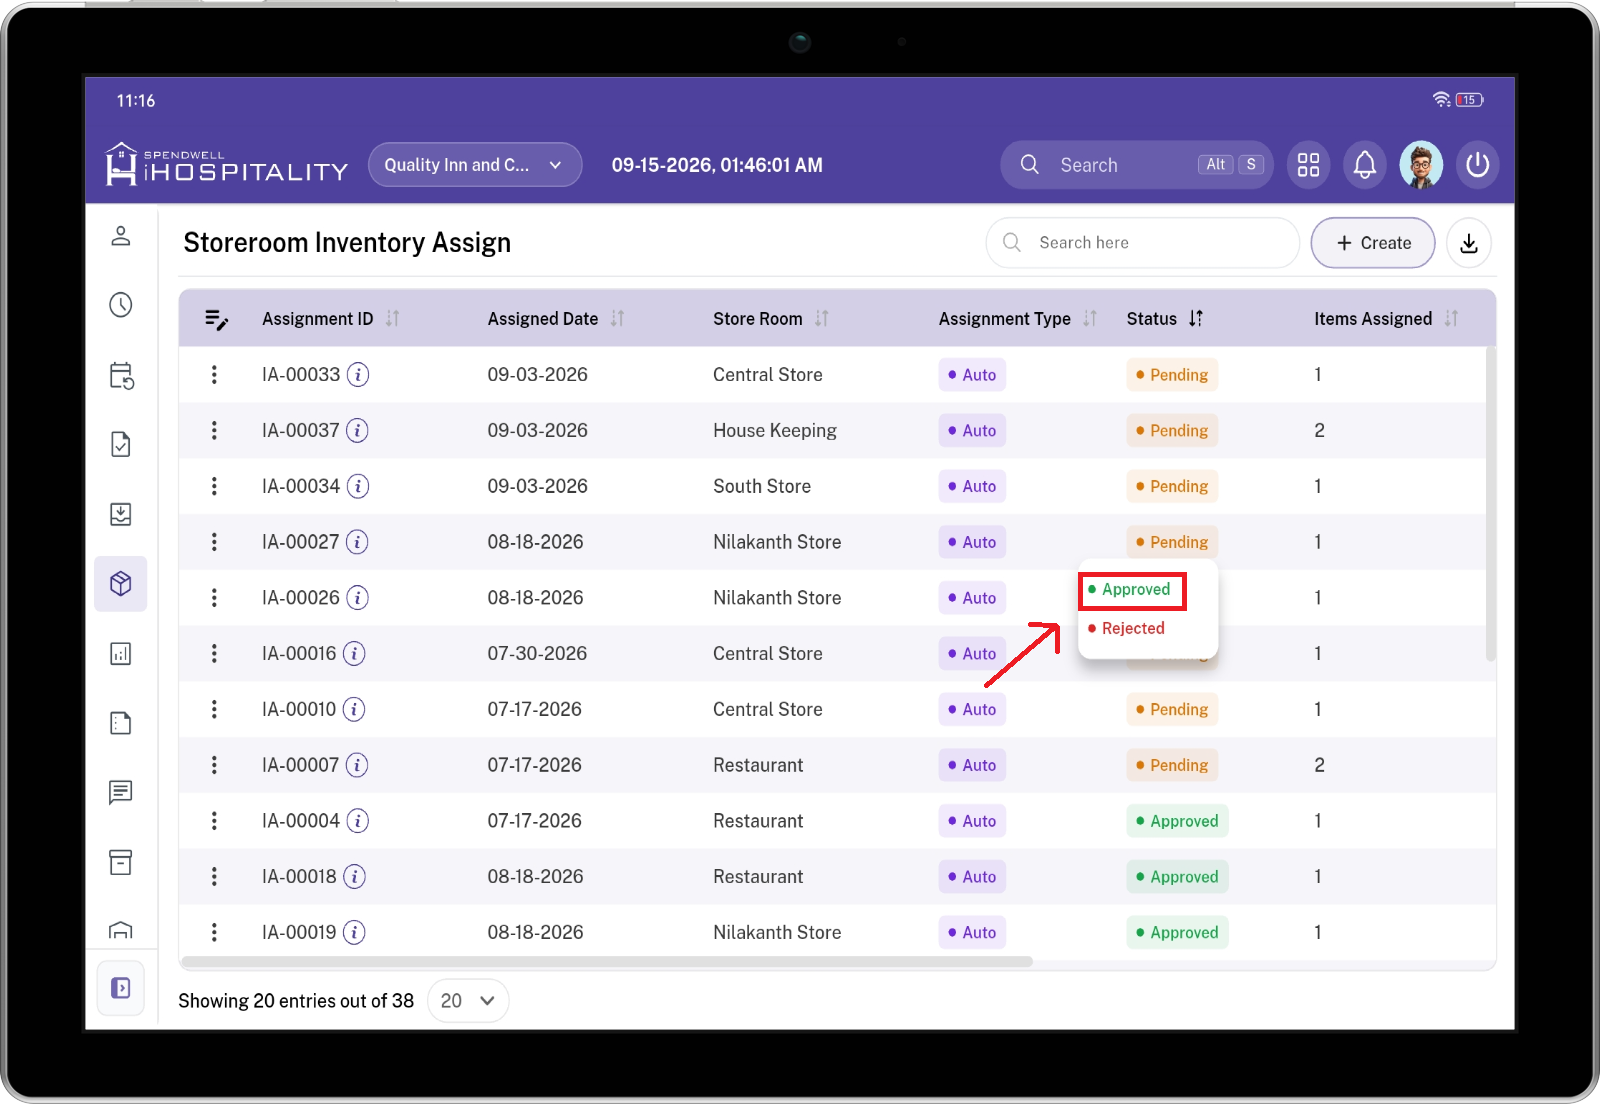
Task: Open the user sidebar icon
Action: click(x=121, y=236)
